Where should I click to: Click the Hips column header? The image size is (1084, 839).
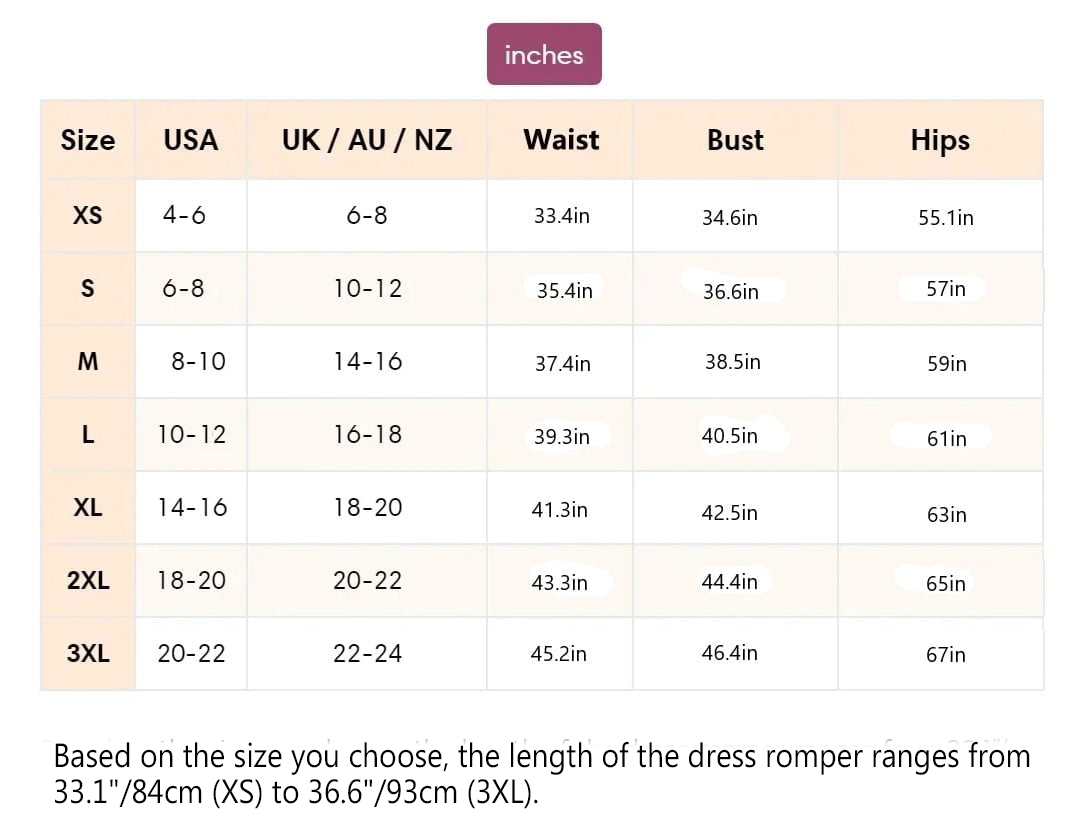(940, 141)
